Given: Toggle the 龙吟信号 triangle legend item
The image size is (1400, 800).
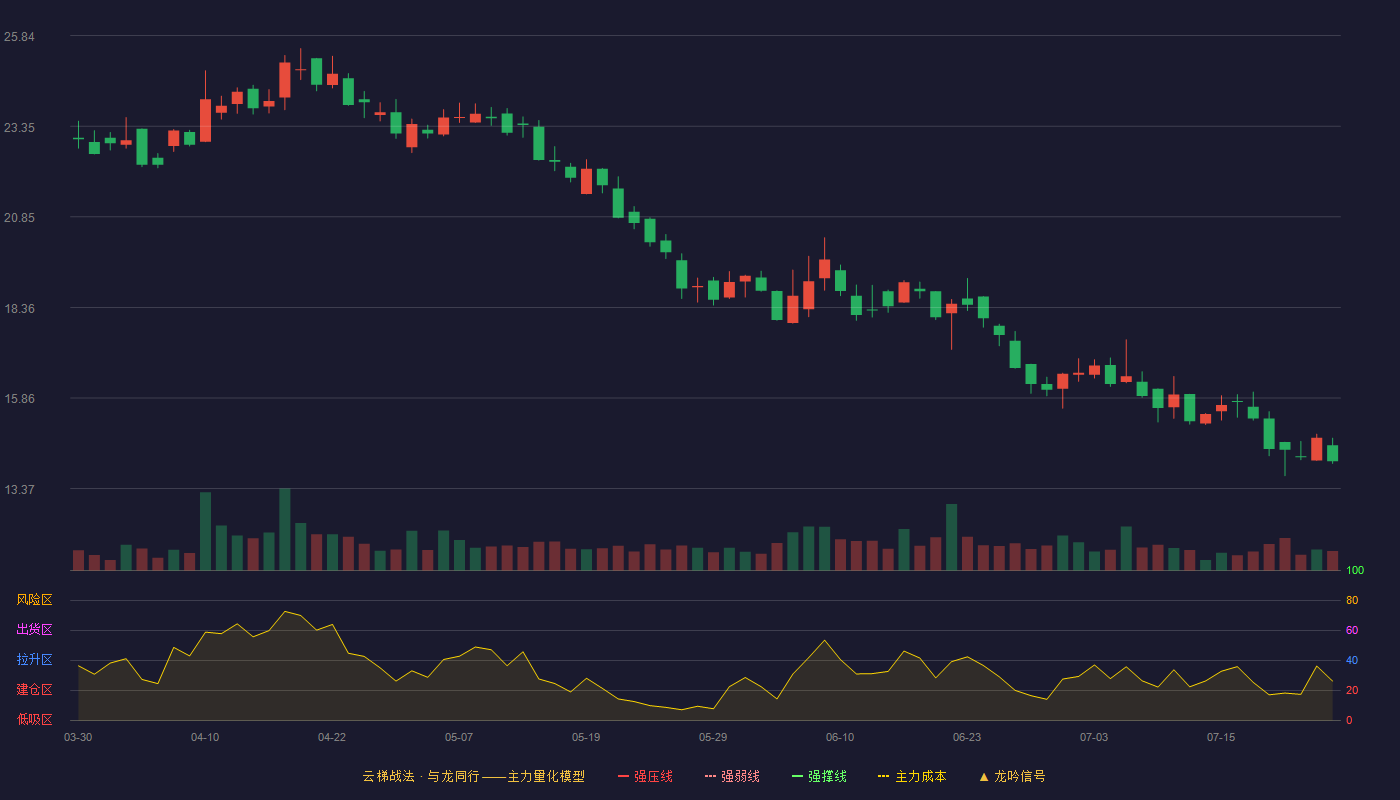Looking at the screenshot, I should [1012, 776].
